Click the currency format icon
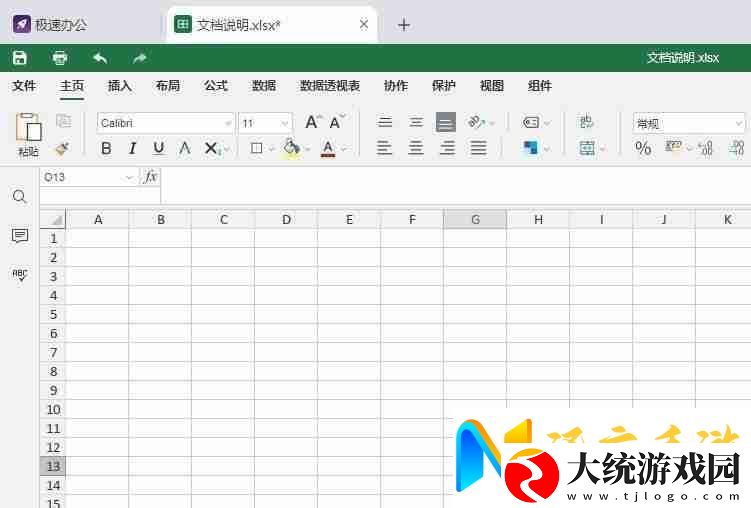Image resolution: width=751 pixels, height=508 pixels. (673, 147)
